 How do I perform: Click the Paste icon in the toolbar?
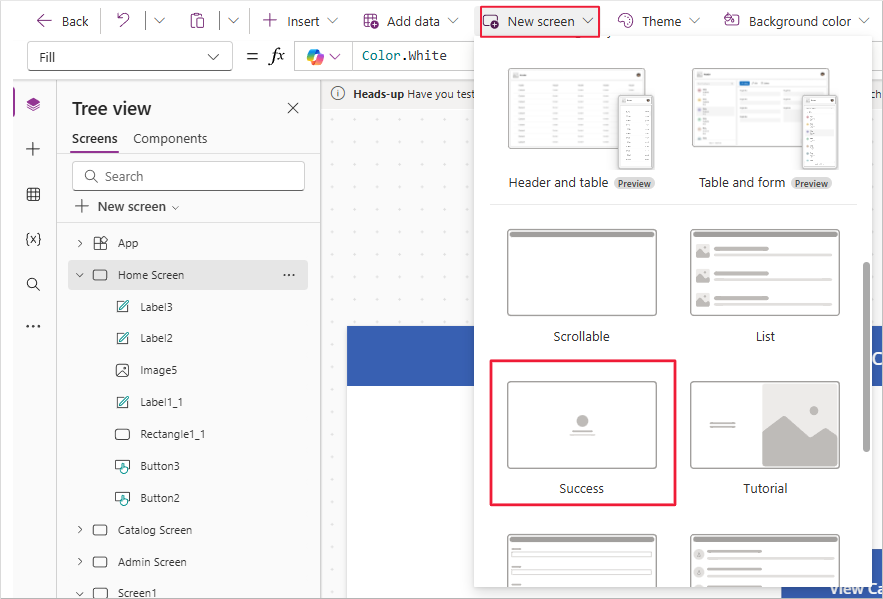(197, 20)
